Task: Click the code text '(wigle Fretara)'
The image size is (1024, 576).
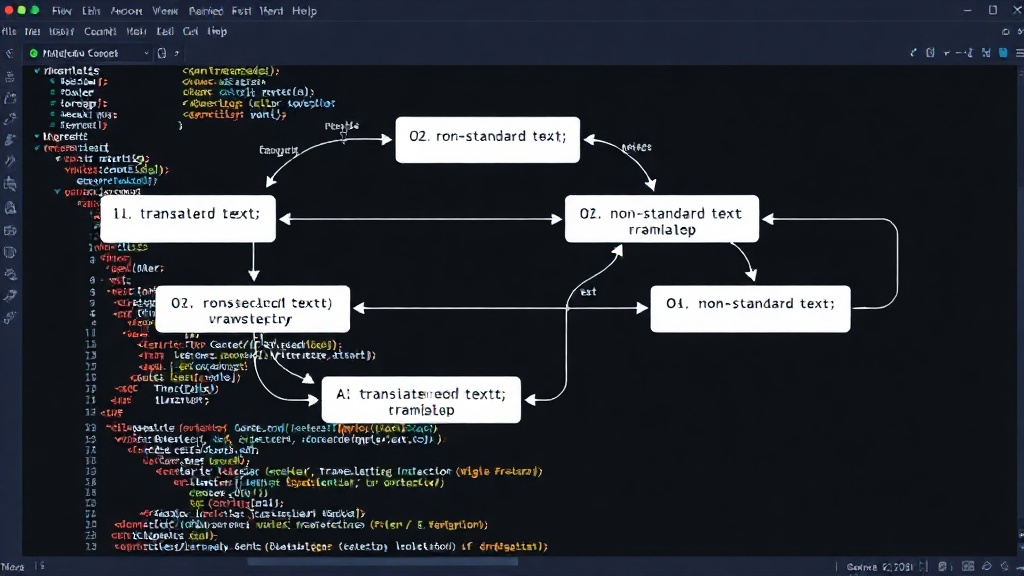Action: (499, 471)
